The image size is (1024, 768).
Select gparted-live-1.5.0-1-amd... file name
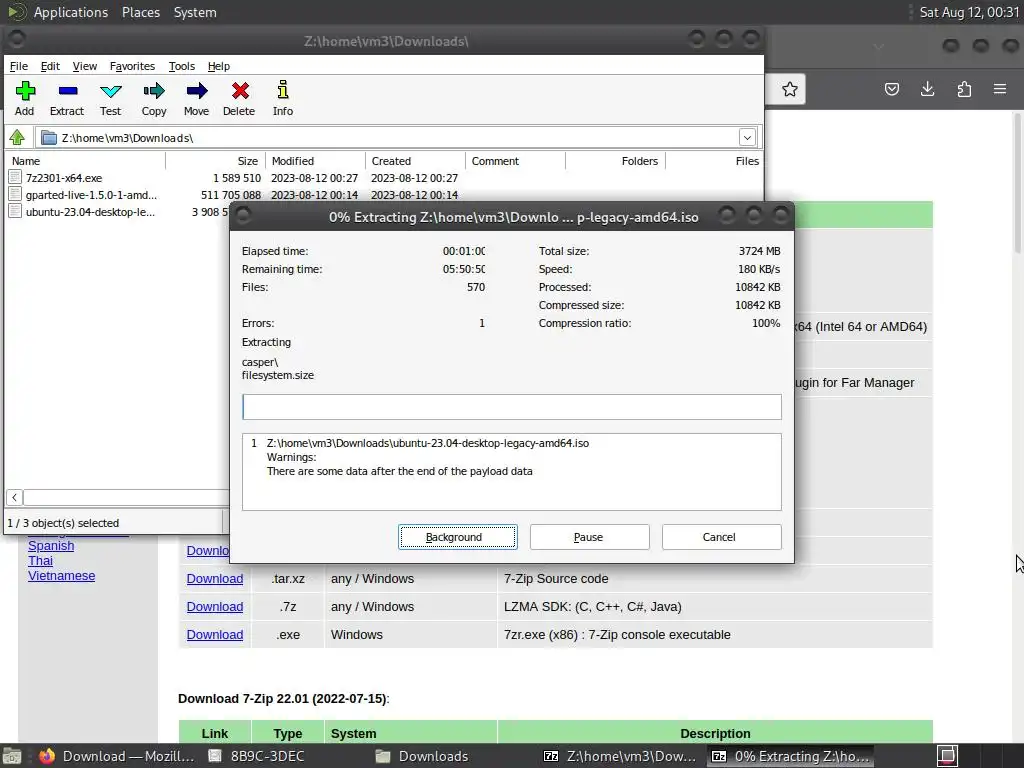coord(91,195)
